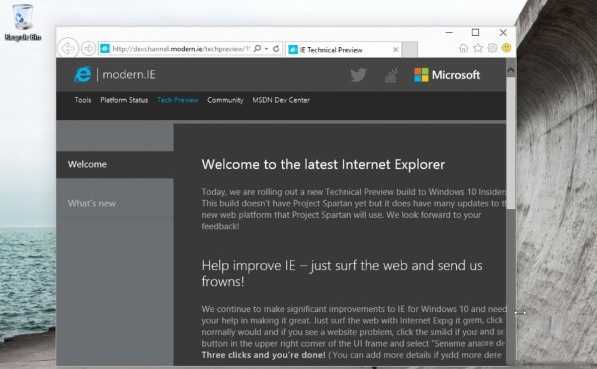
Task: Close the IE Technical Preview tab
Action: [x=396, y=50]
